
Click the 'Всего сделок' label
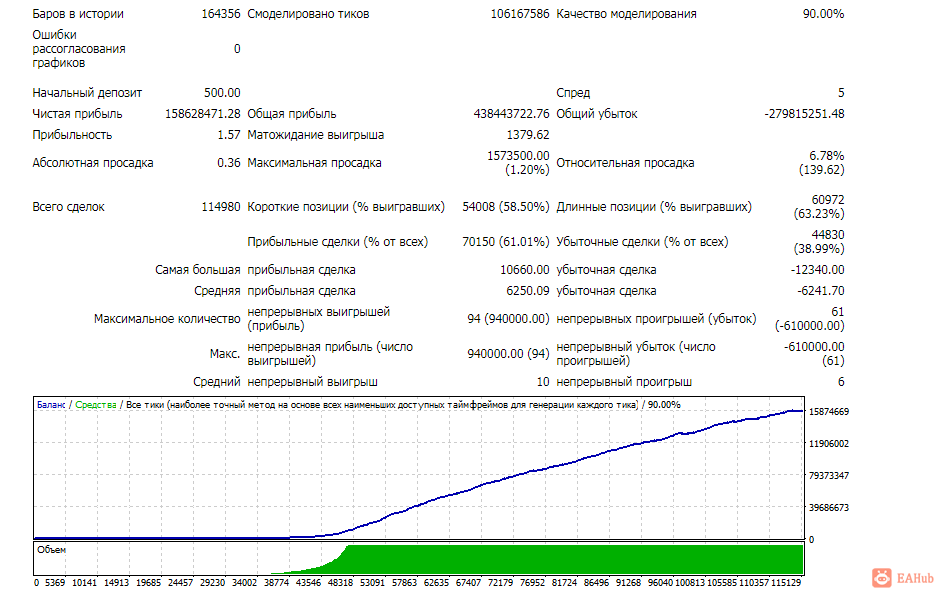point(68,207)
